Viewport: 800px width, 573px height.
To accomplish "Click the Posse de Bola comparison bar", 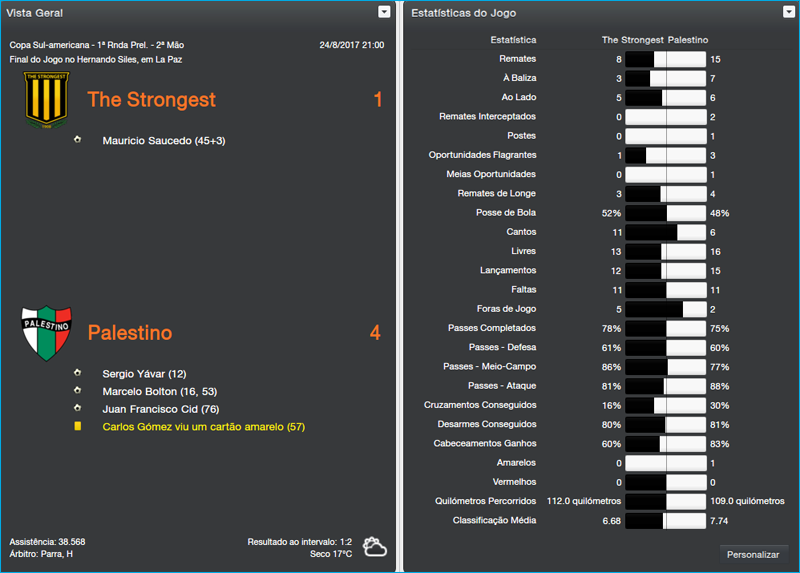I will coord(666,213).
